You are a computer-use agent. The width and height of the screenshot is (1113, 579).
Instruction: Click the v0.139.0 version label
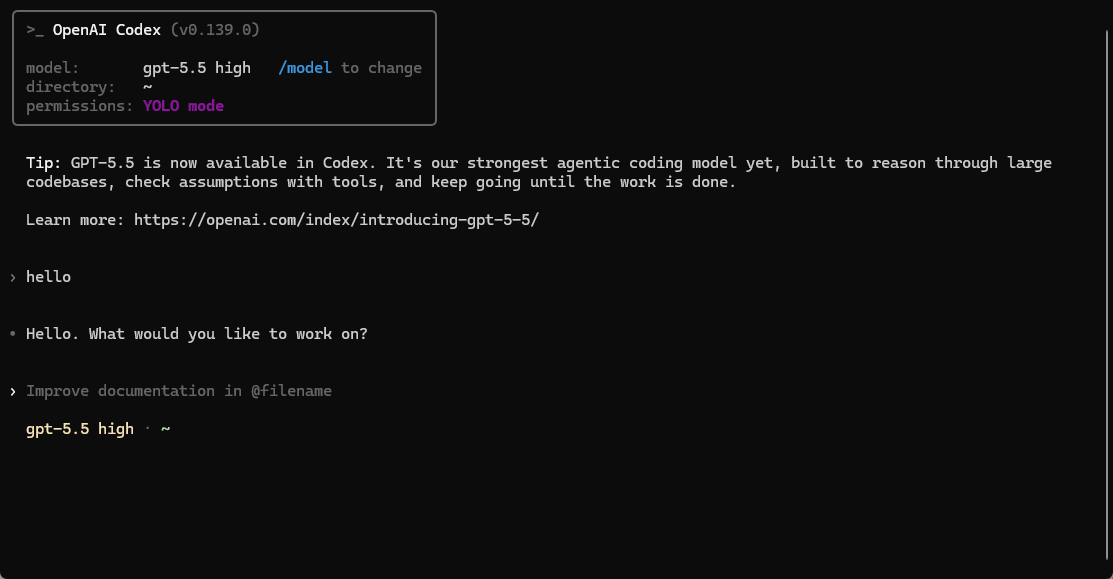click(x=215, y=30)
